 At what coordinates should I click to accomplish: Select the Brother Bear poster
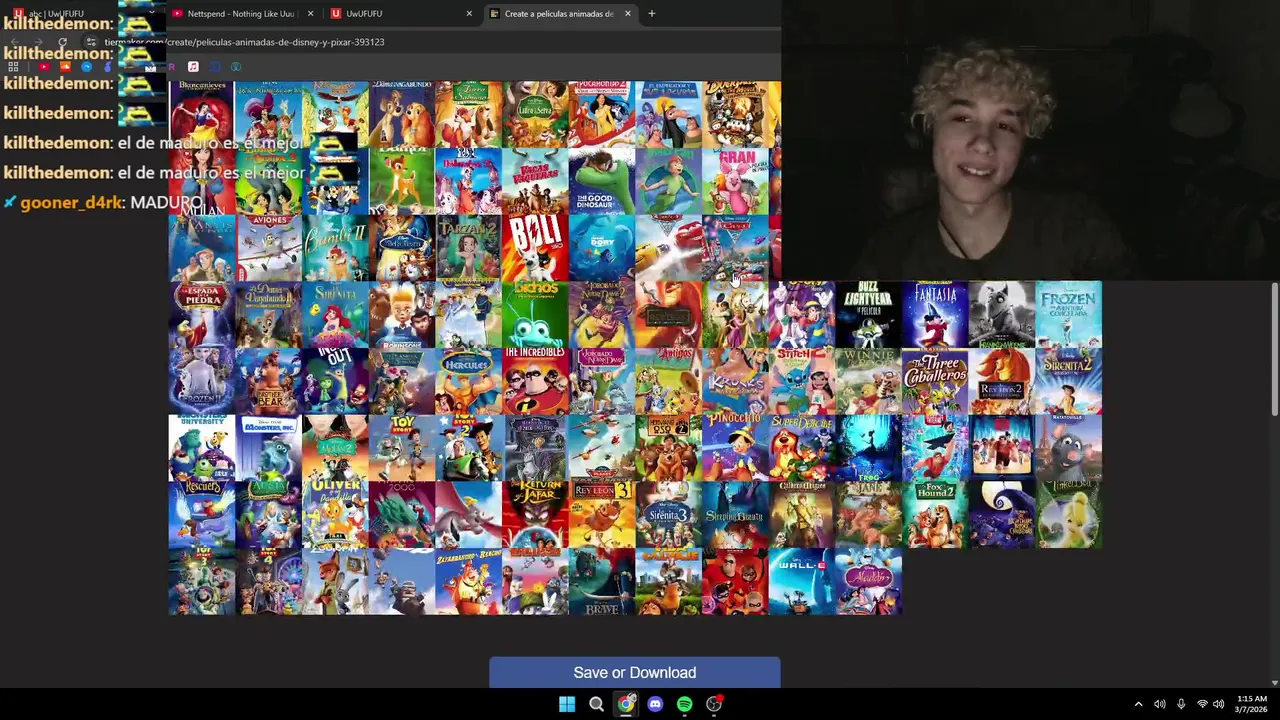(x=268, y=382)
